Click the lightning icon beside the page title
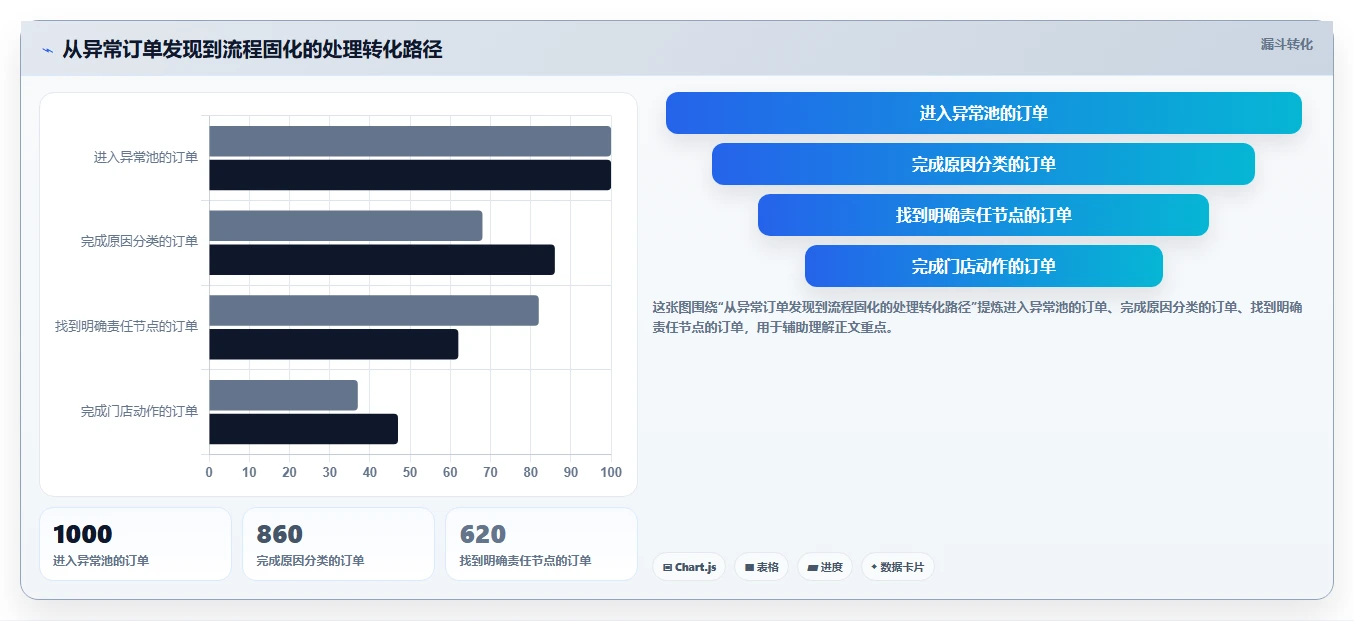The height and width of the screenshot is (621, 1354). (47, 50)
